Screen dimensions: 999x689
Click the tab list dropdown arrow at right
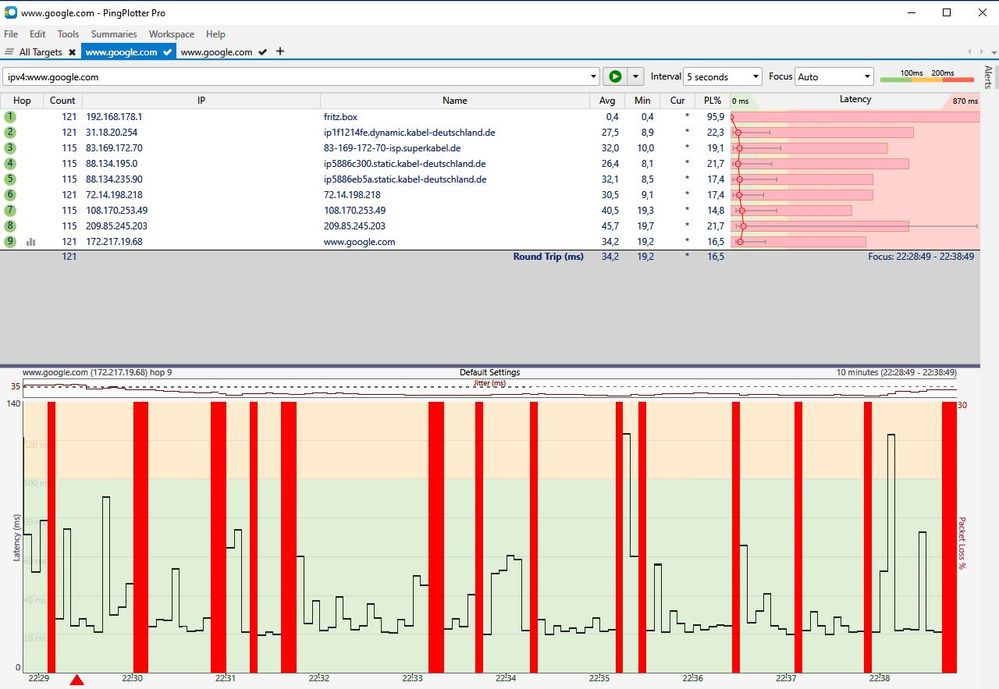[994, 52]
